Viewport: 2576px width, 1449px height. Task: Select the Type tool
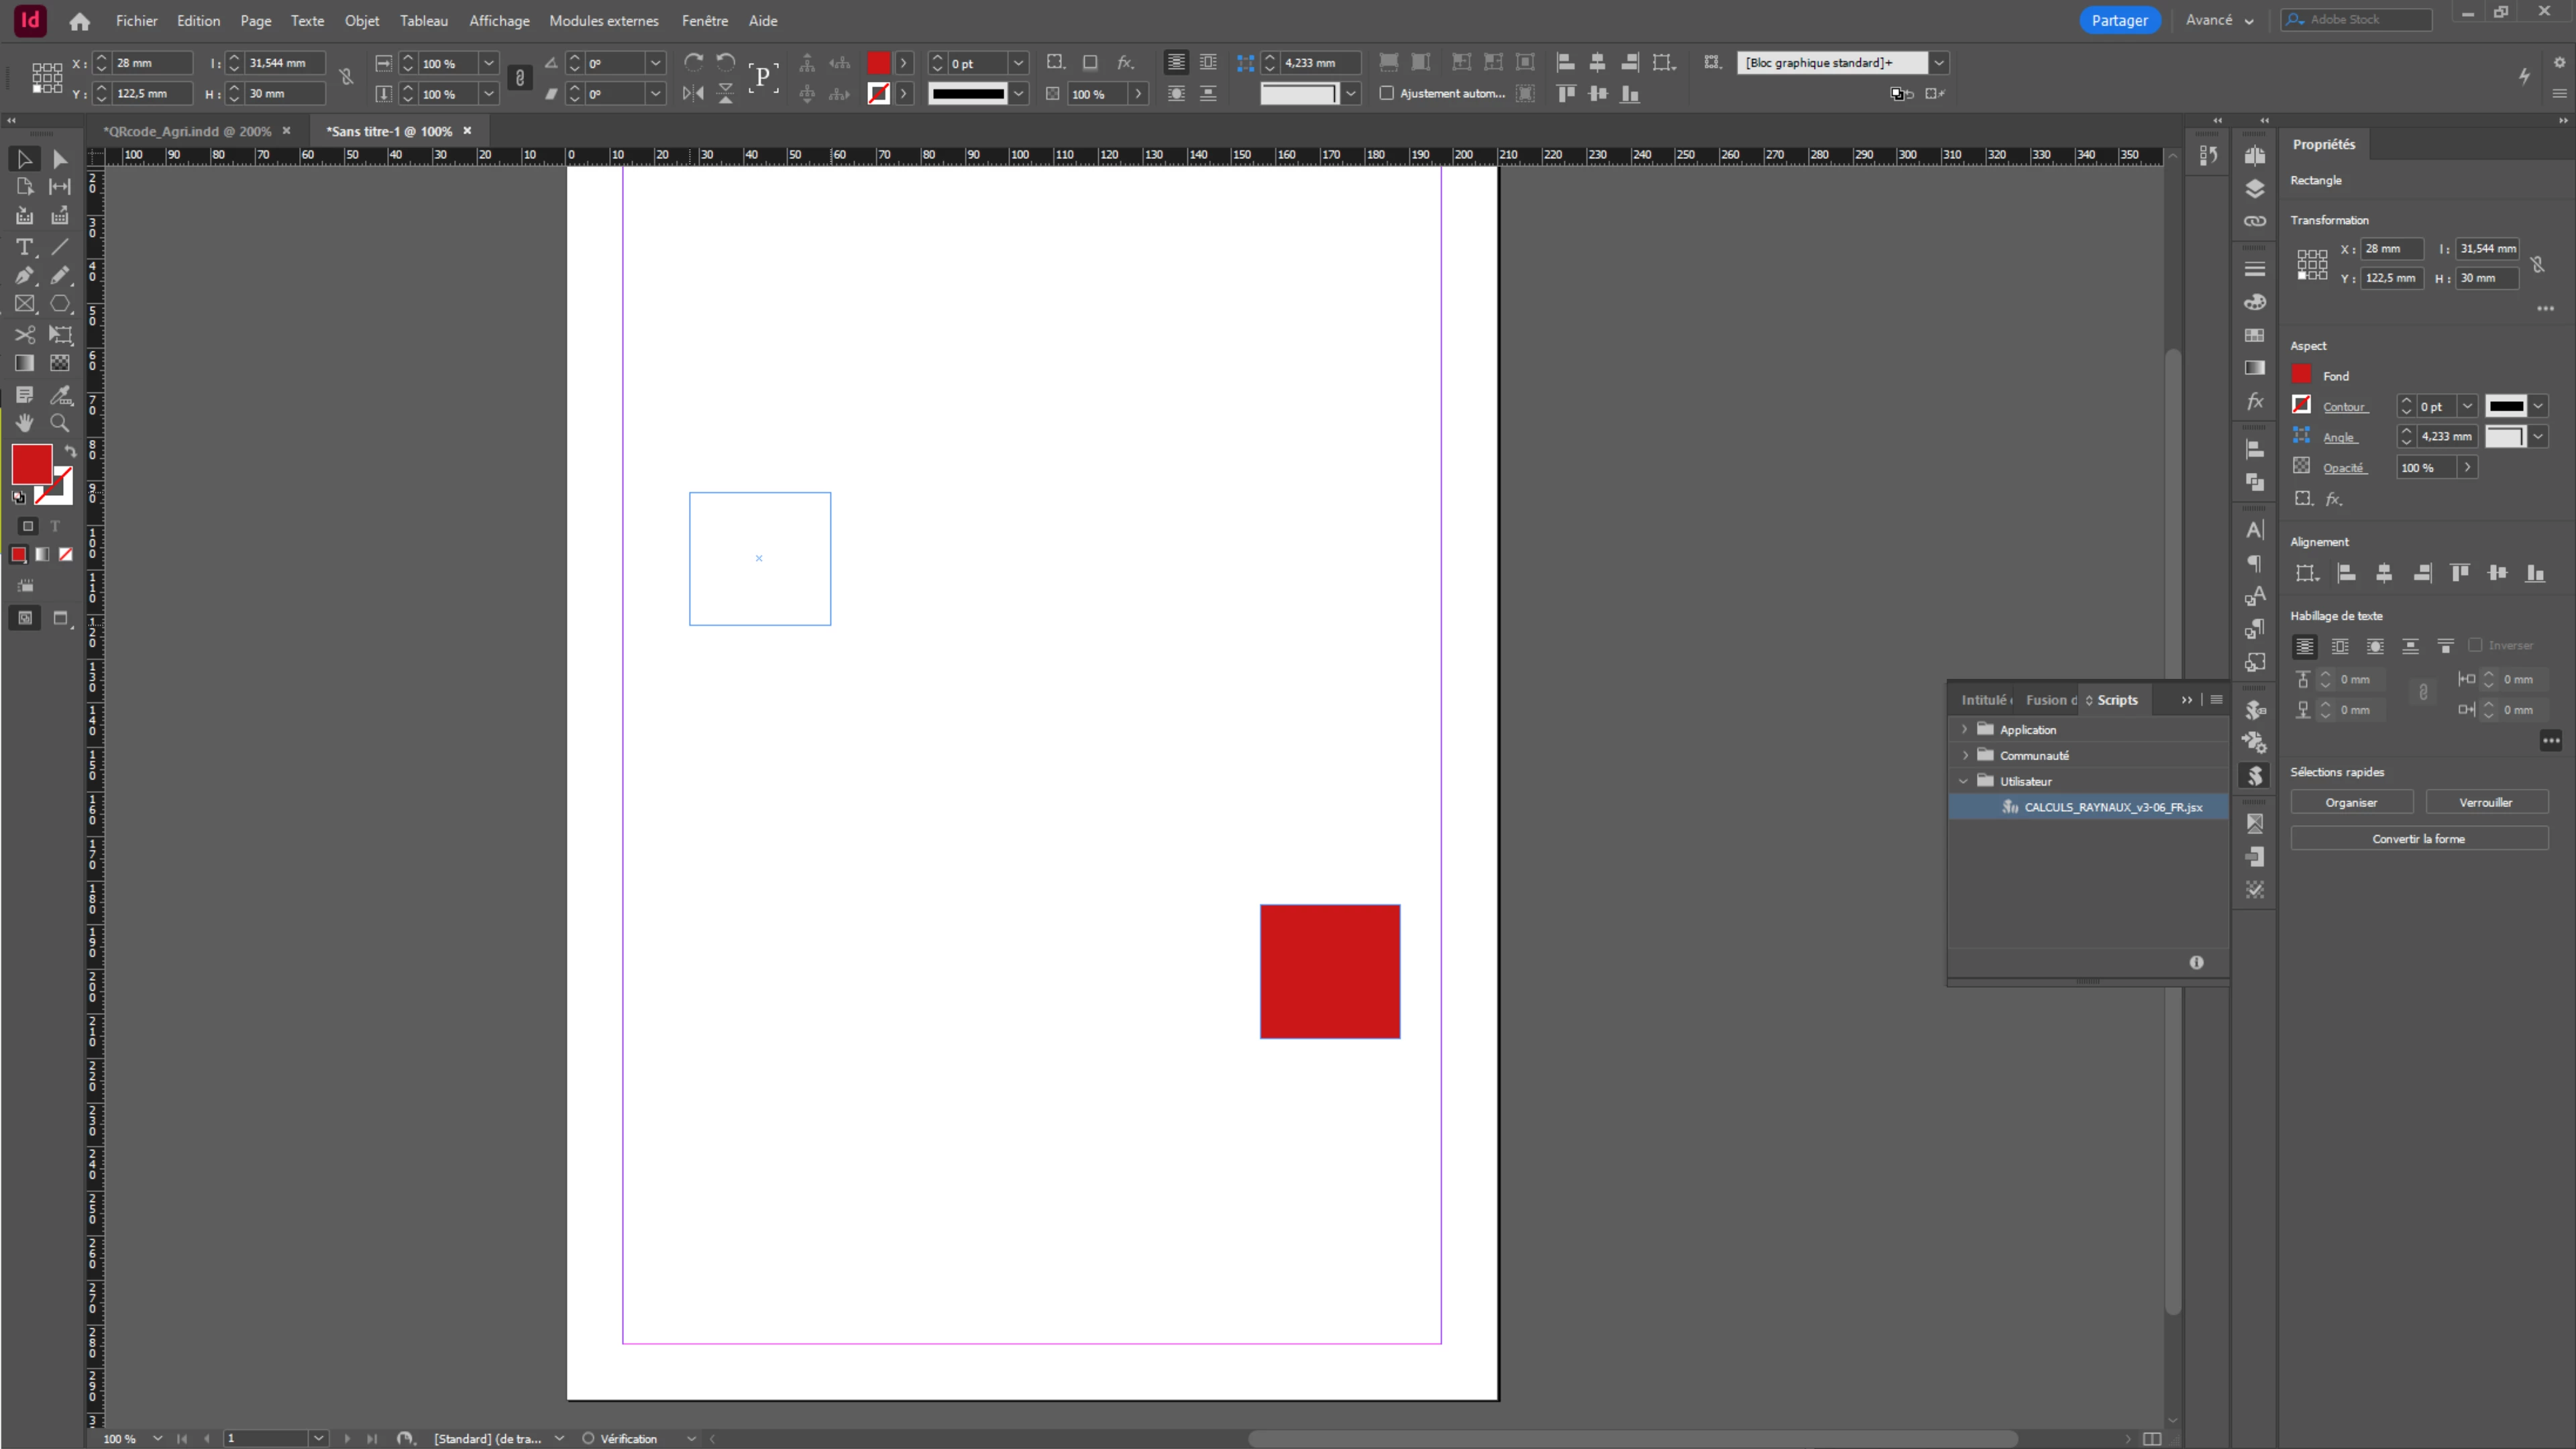pyautogui.click(x=24, y=246)
